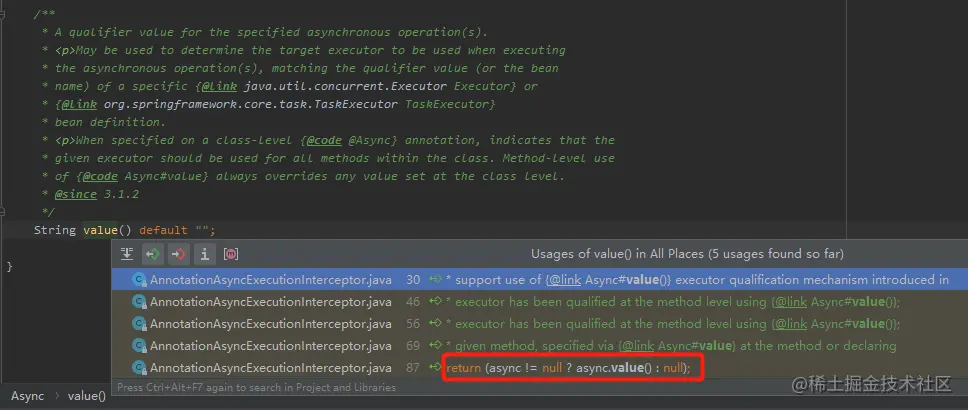Click the info 'i' toolbar icon

(x=204, y=254)
